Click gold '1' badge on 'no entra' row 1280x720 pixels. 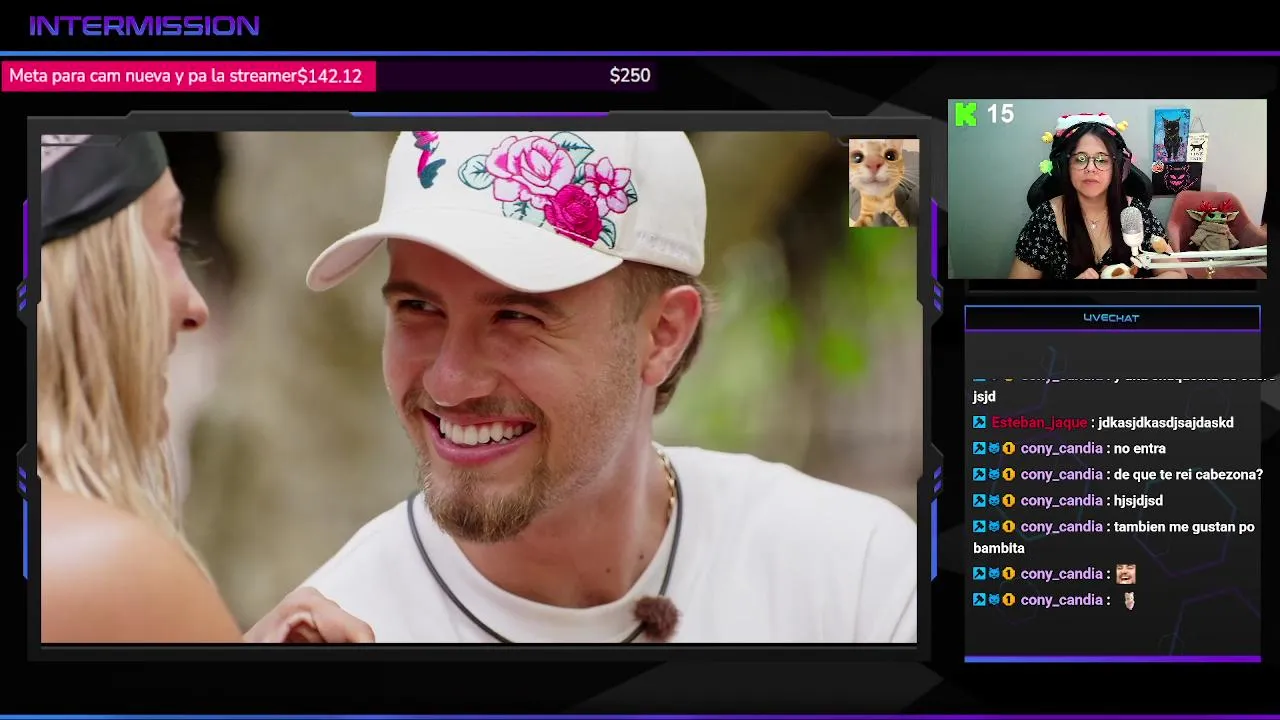click(1009, 449)
